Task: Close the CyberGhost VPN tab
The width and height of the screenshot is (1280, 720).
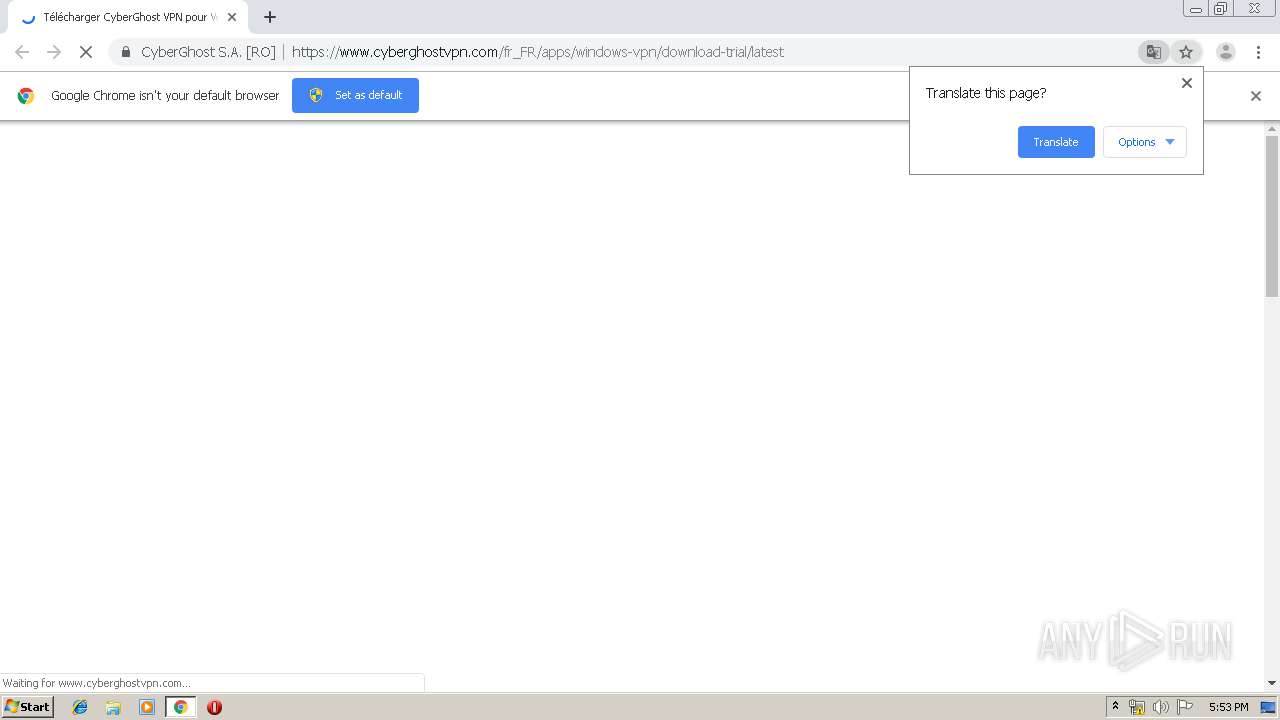Action: (232, 17)
